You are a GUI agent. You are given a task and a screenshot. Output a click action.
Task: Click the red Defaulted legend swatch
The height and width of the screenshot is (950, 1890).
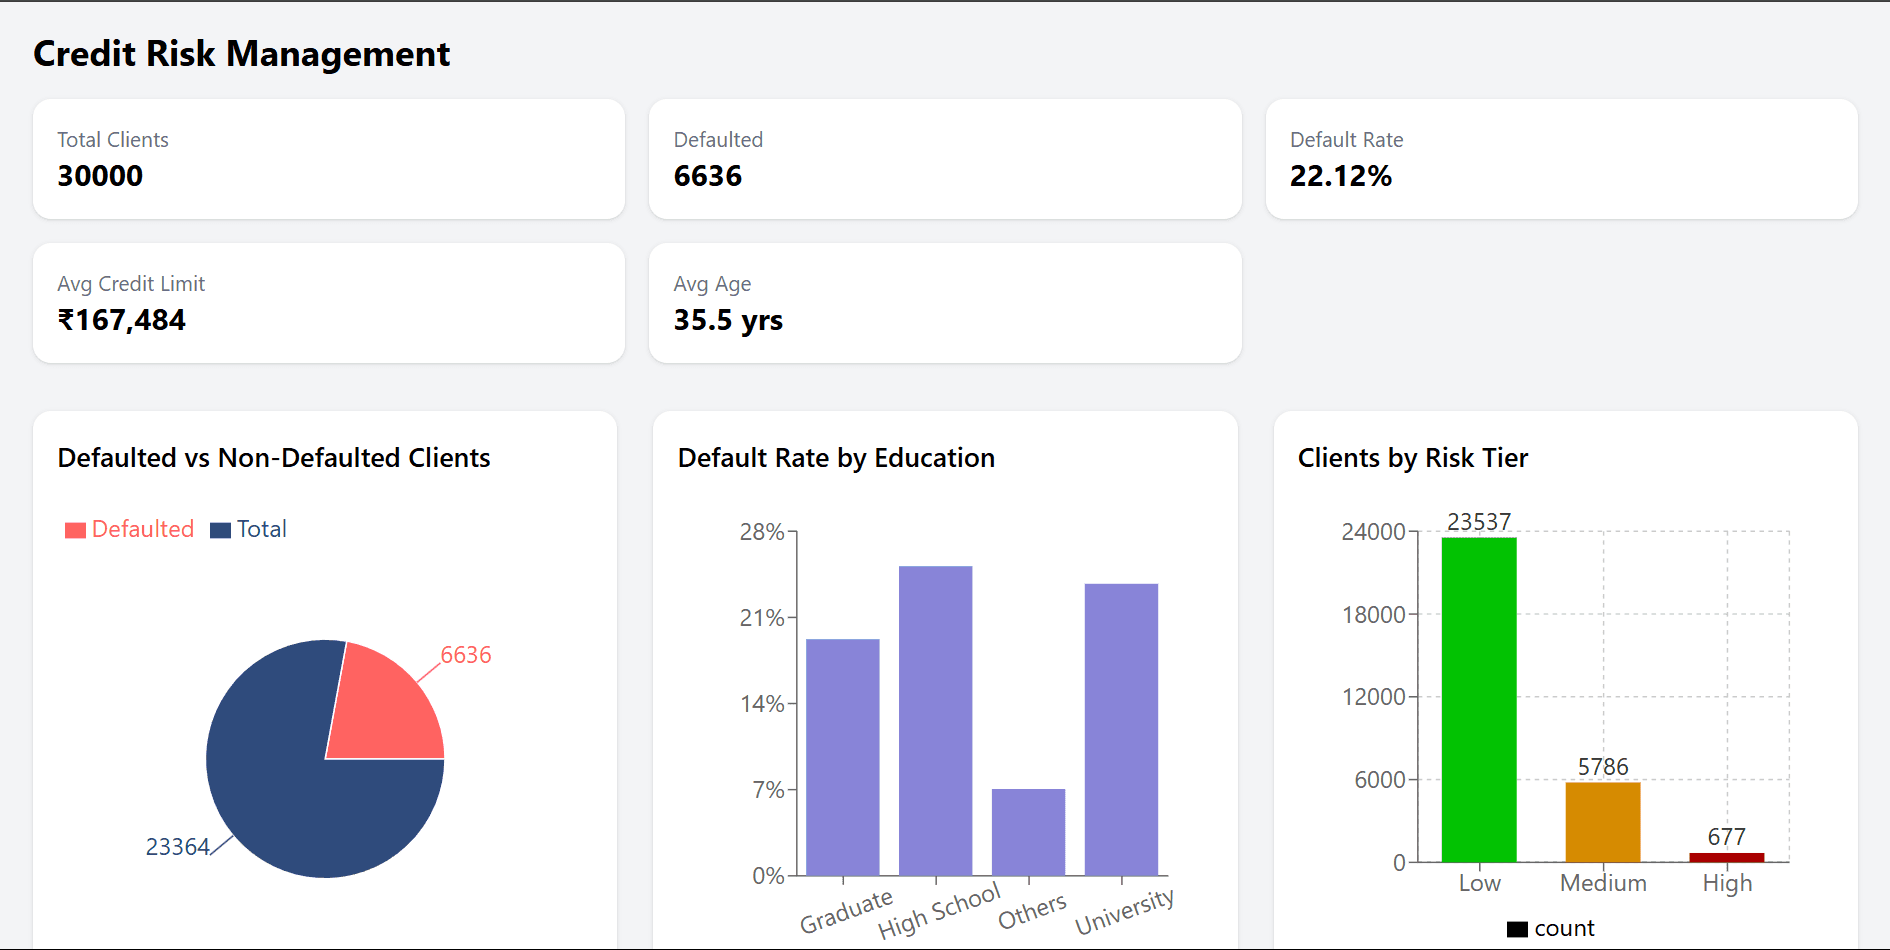click(74, 528)
